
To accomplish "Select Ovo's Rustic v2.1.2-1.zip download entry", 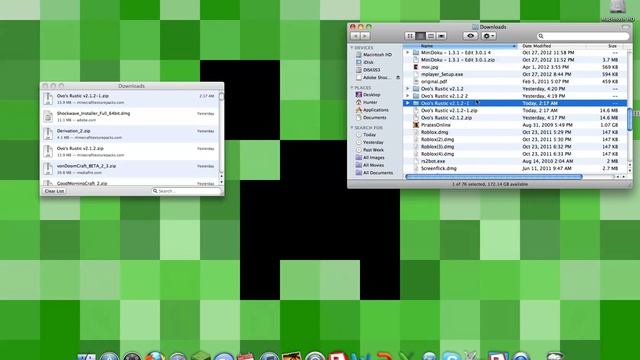I will pyautogui.click(x=130, y=99).
